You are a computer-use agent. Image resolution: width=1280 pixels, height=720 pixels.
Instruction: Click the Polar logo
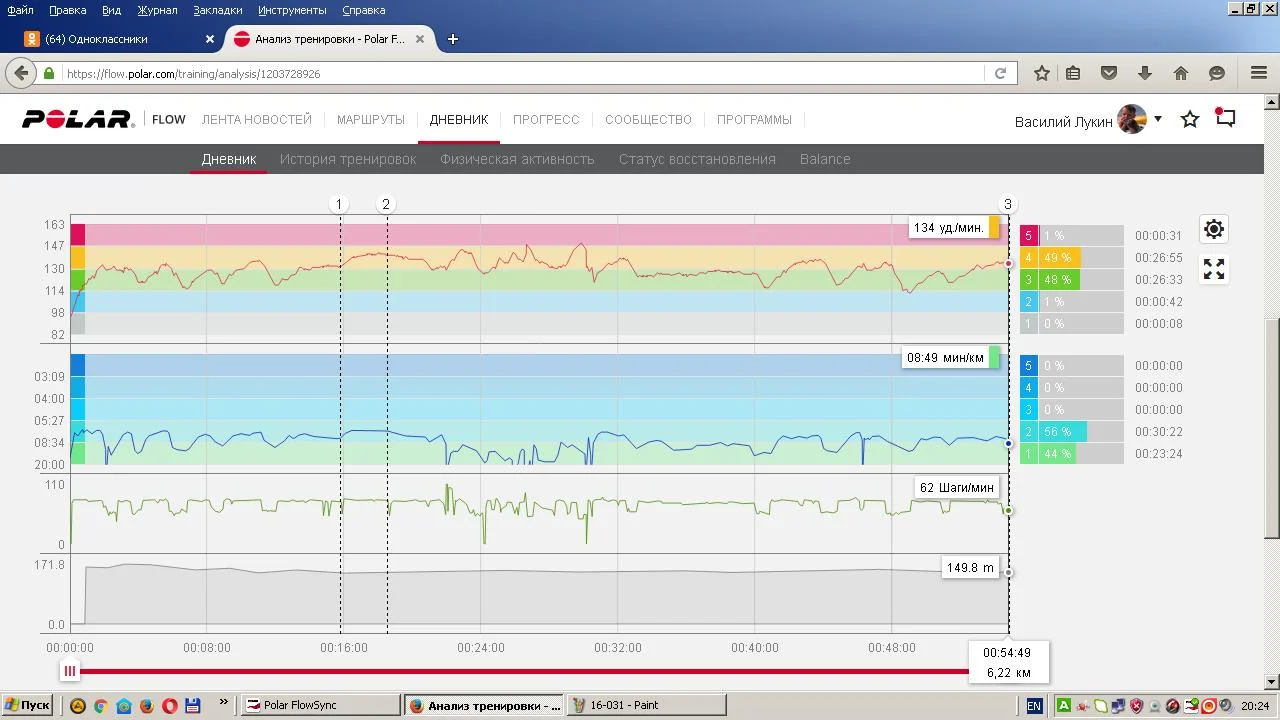78,120
